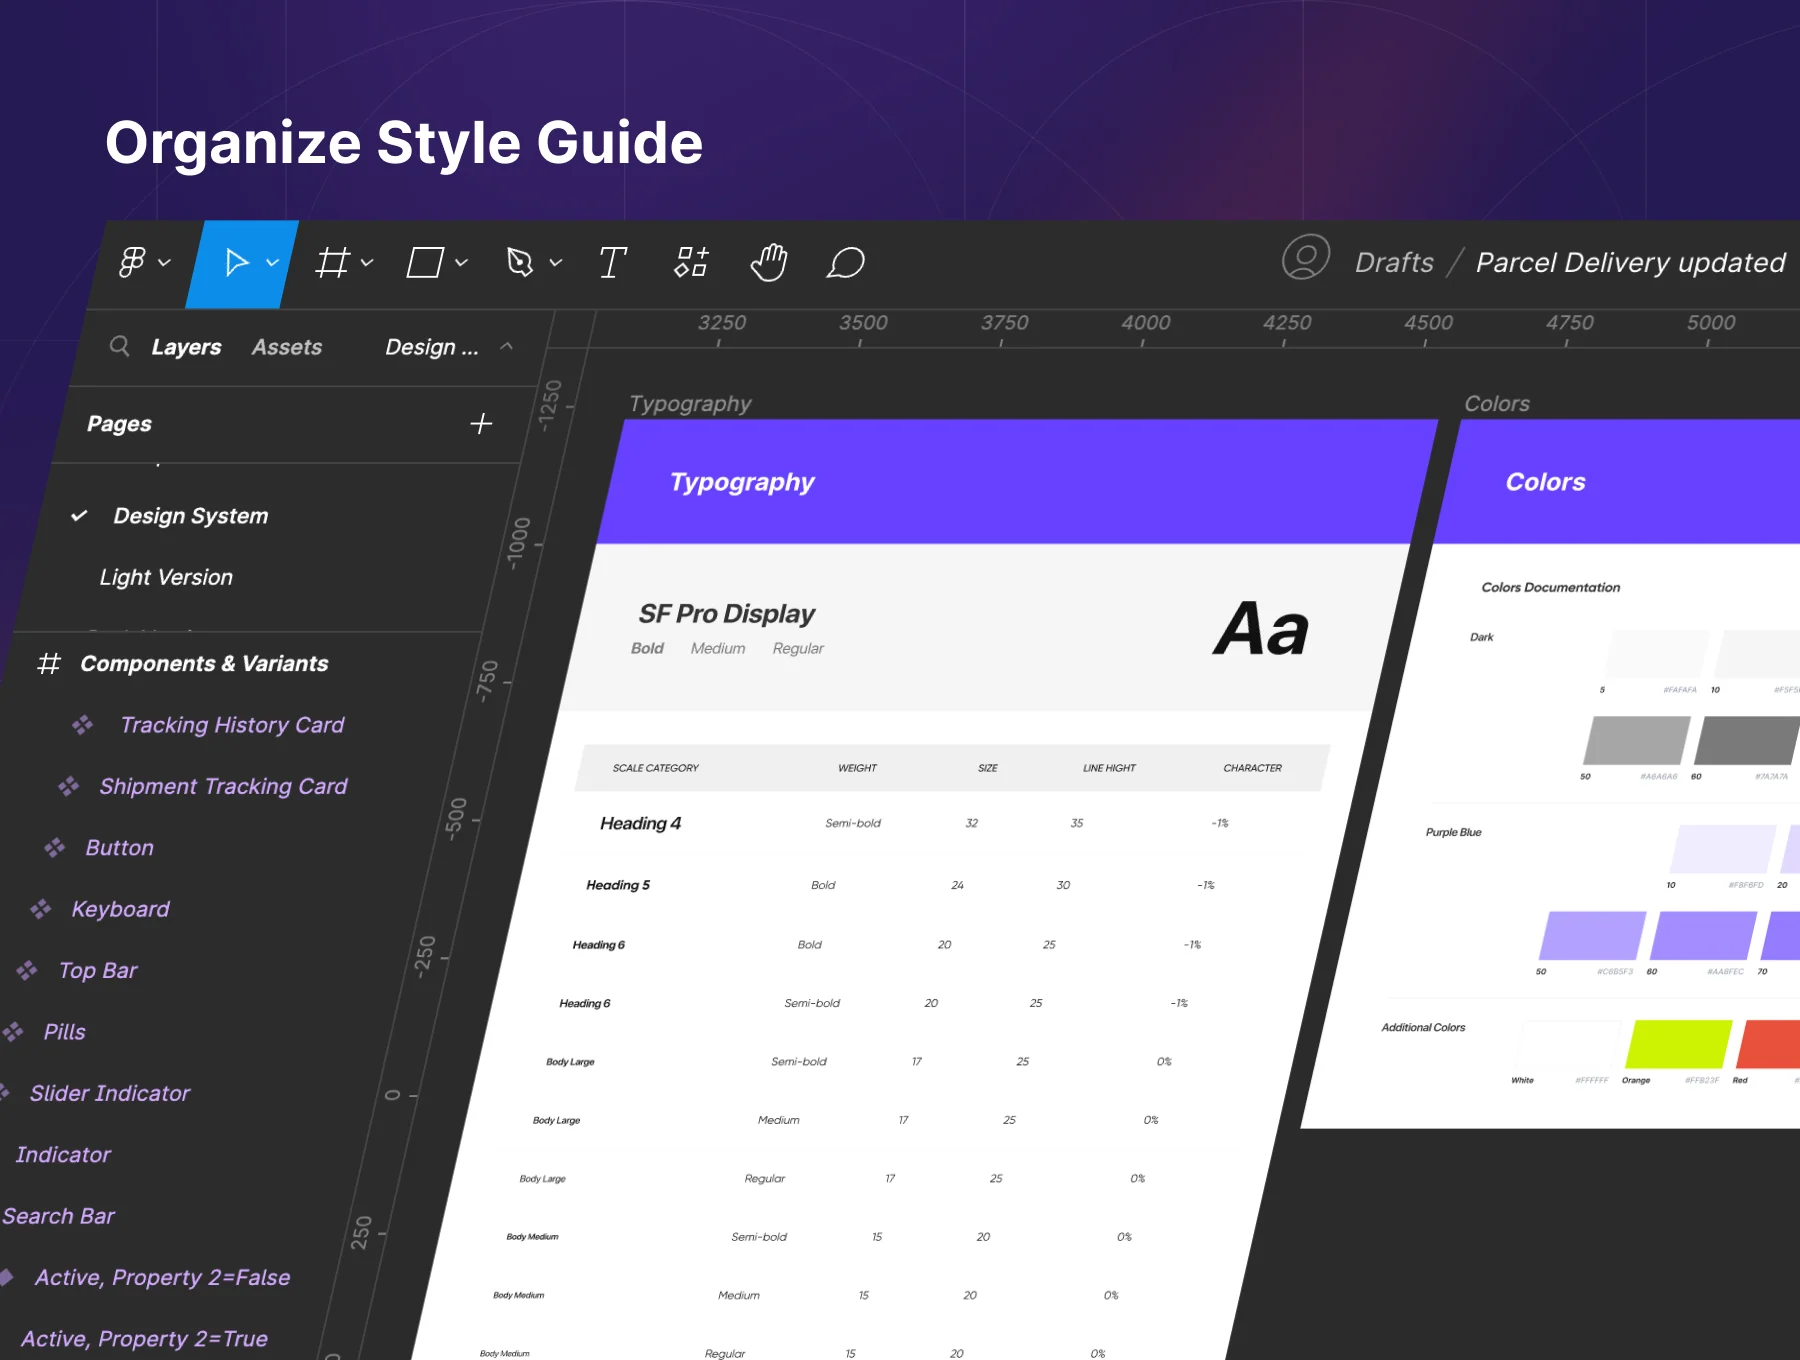The image size is (1800, 1360).
Task: Click component icon next to Shipment Tracking Card
Action: [x=69, y=786]
